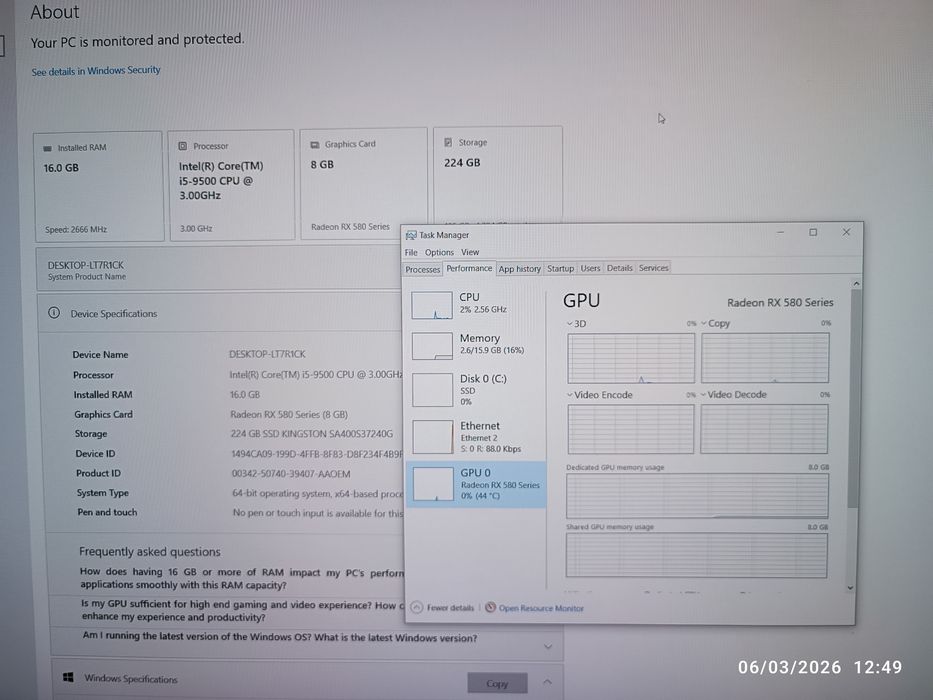933x700 pixels.
Task: Click the Task Manager scrollbar up arrow
Action: tap(856, 284)
